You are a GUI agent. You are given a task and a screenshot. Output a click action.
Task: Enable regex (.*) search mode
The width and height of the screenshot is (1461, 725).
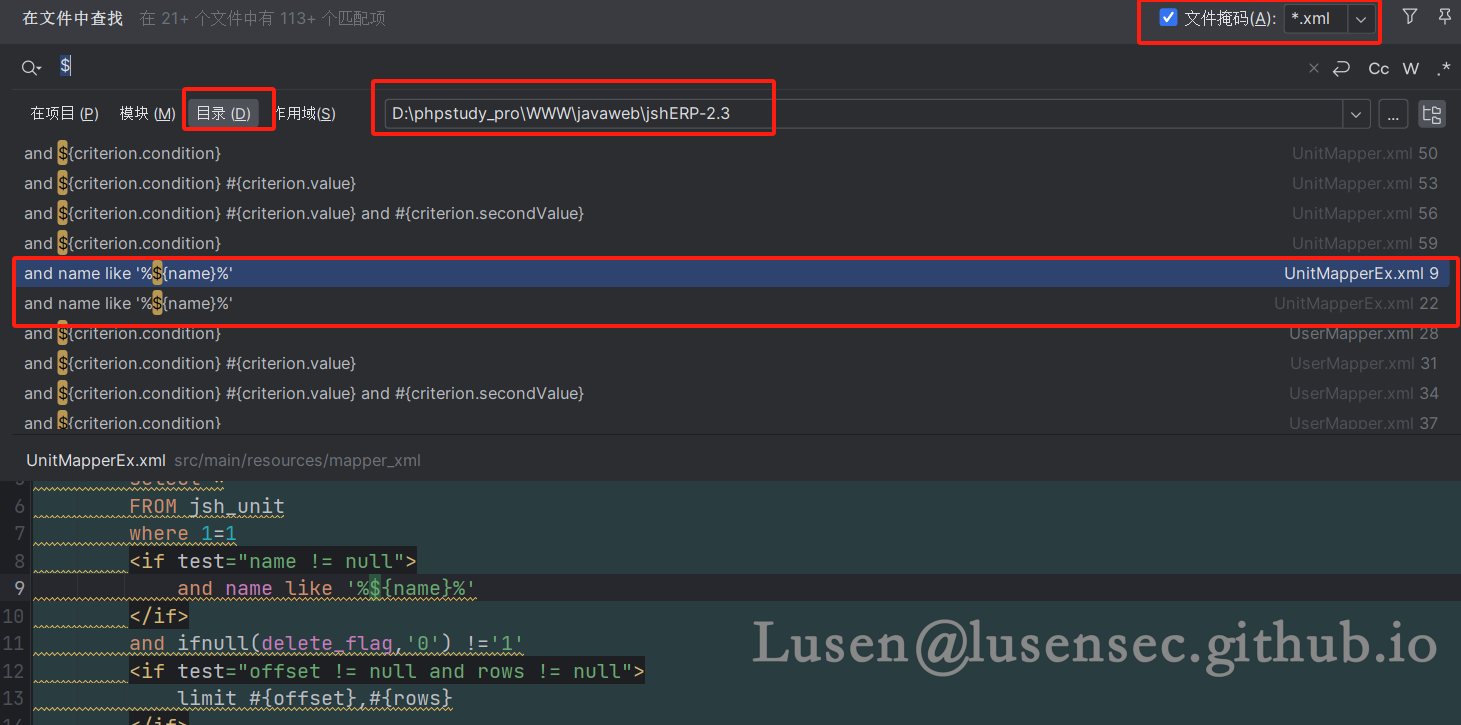click(1443, 68)
